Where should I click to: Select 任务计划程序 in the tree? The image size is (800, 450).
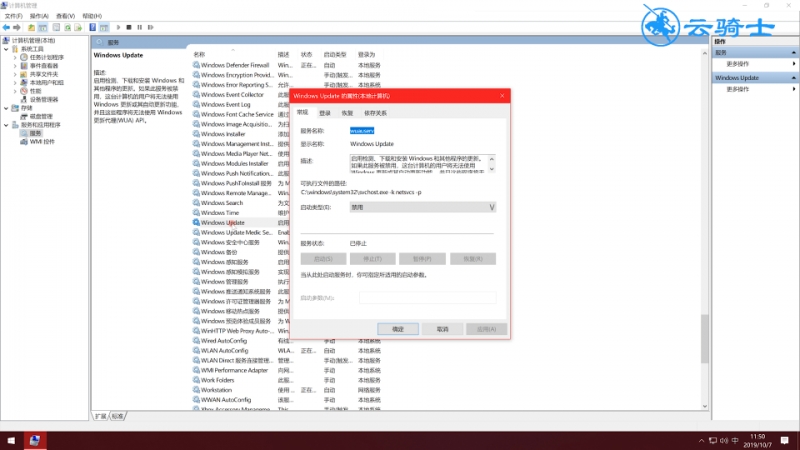46,58
